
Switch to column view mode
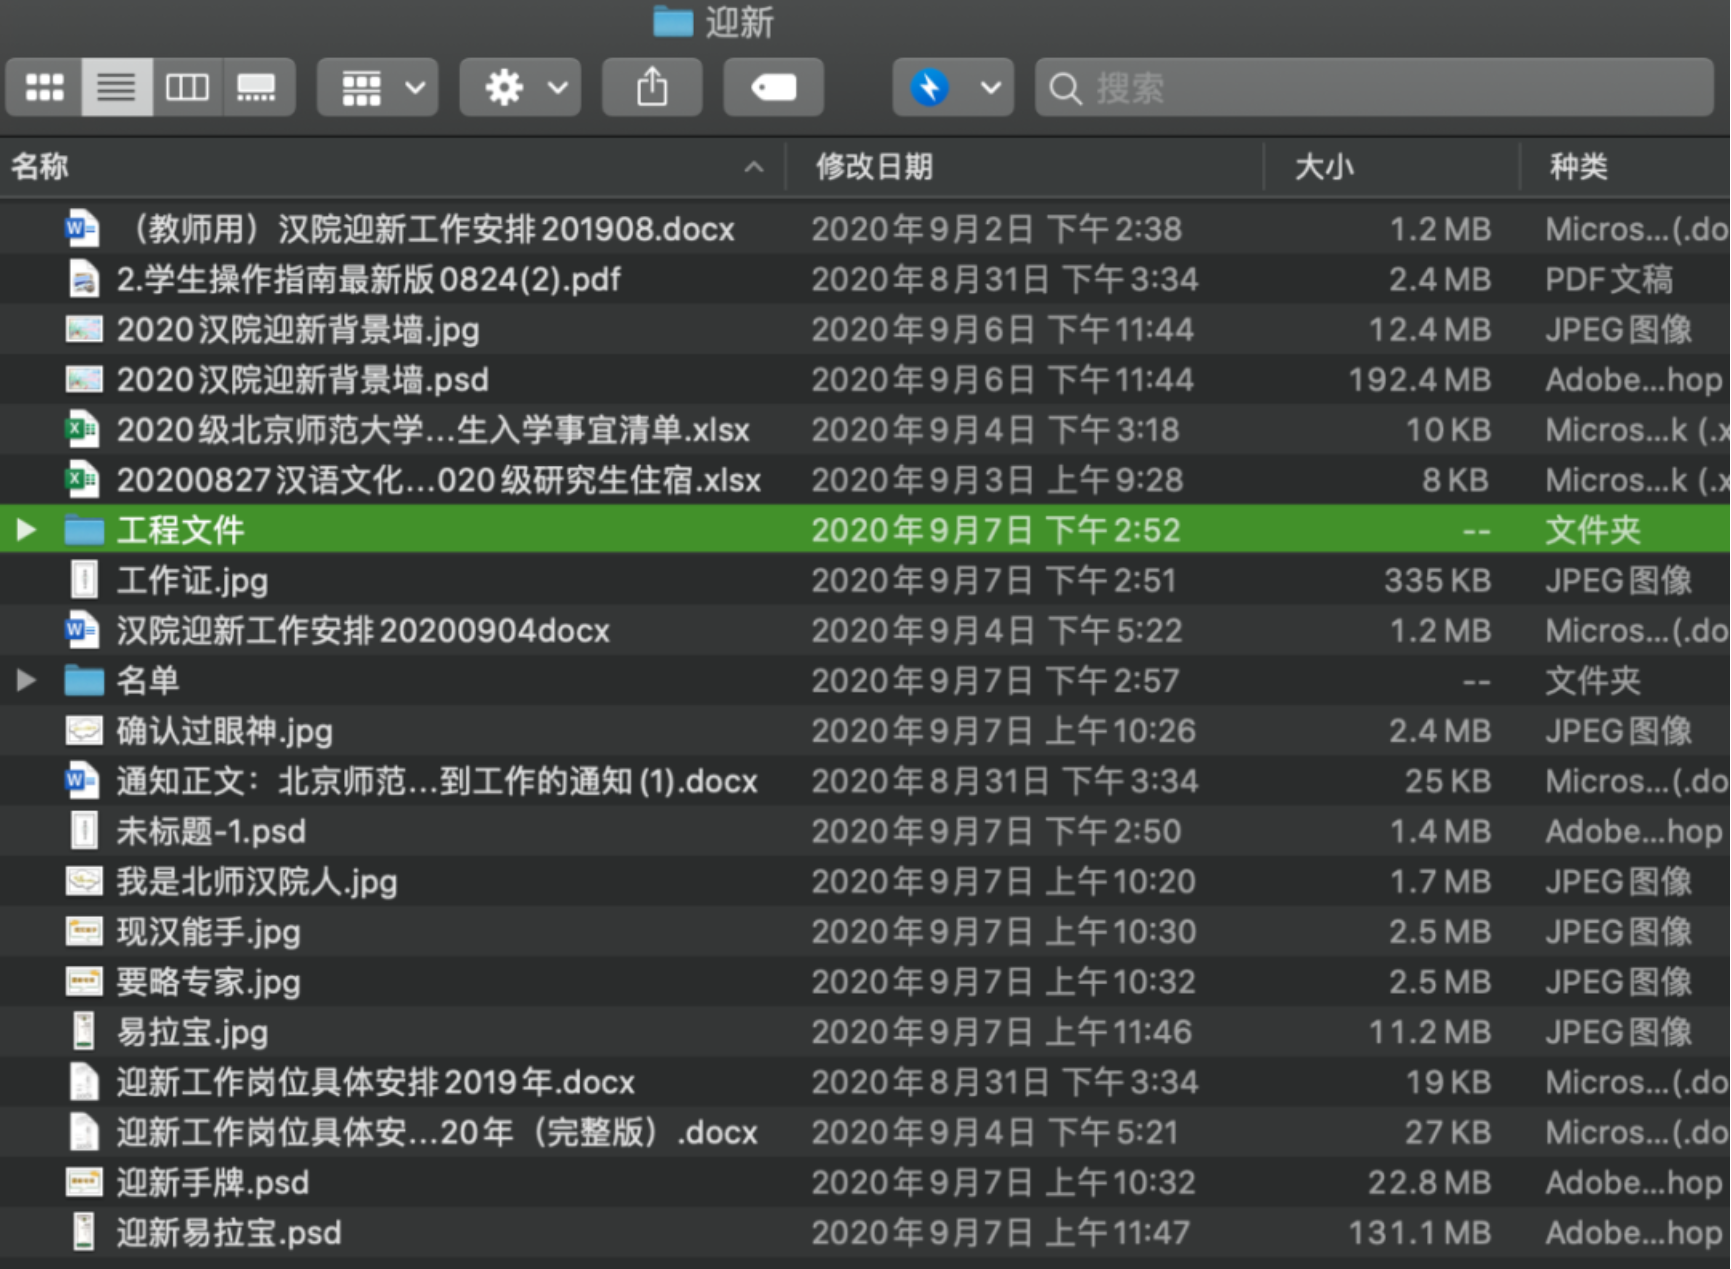[187, 88]
